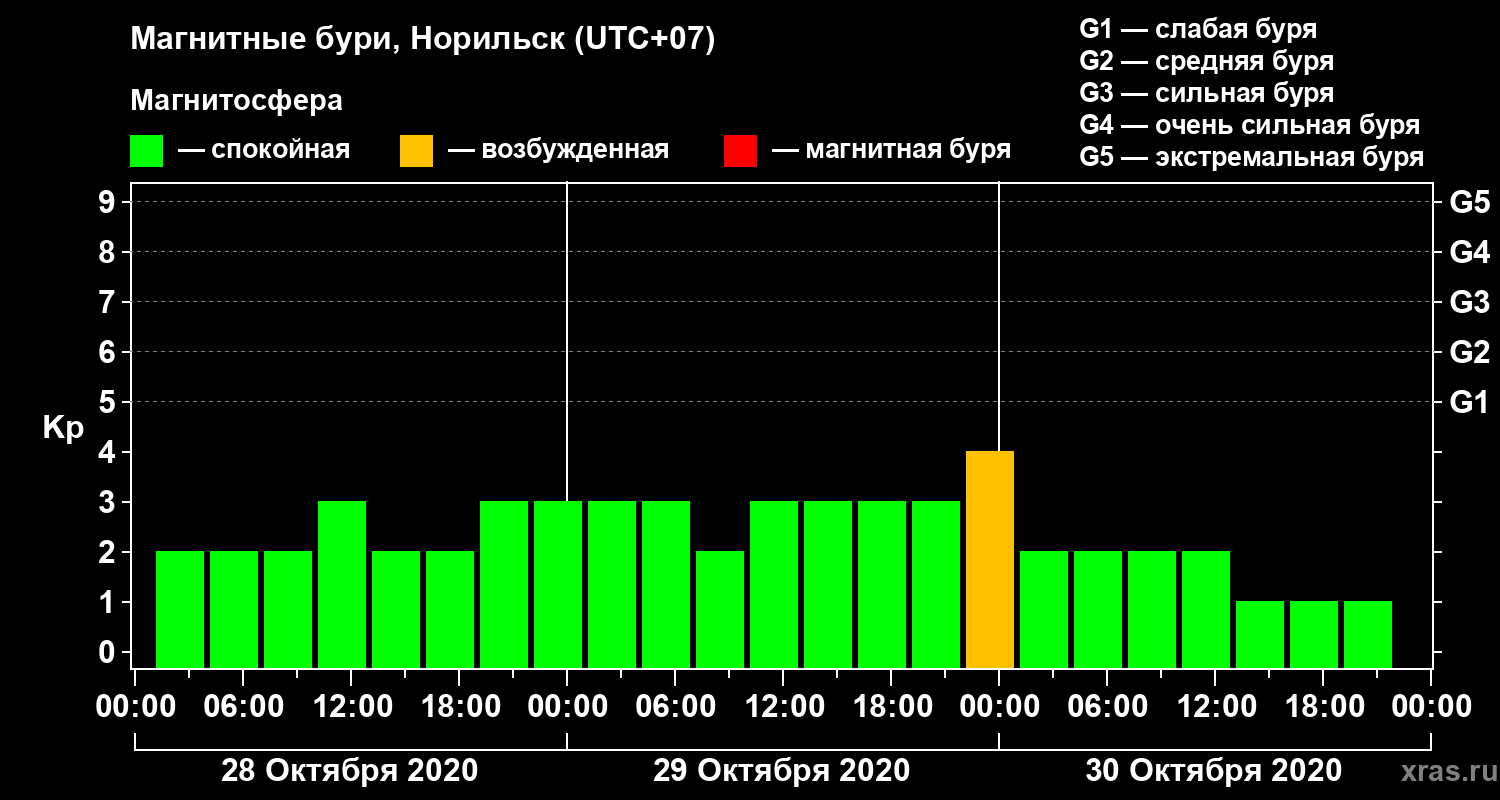Image resolution: width=1500 pixels, height=800 pixels.
Task: Click the 'G1' label on the right axis
Action: coord(1469,402)
